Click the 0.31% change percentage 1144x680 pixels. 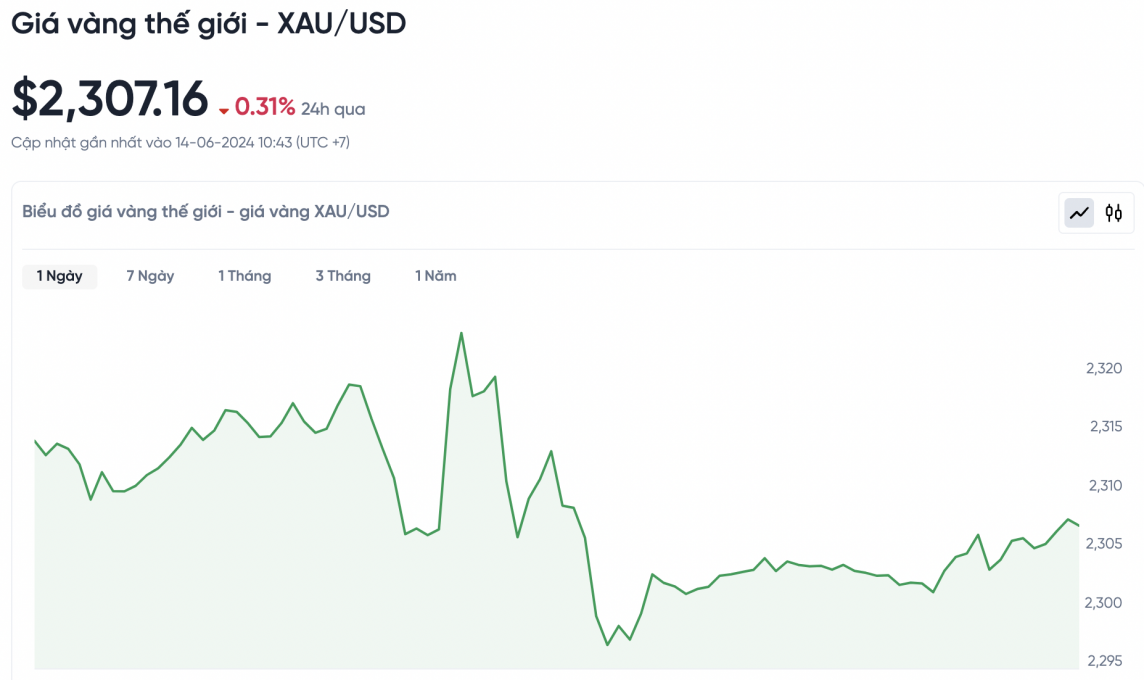pyautogui.click(x=265, y=107)
